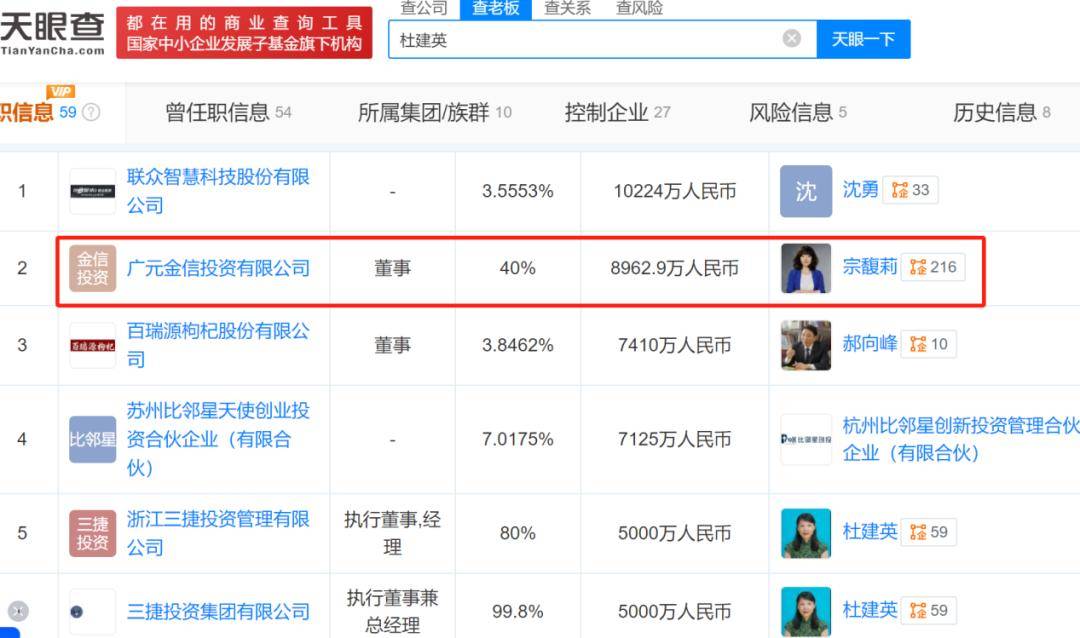
Task: Open relationship map icon next to 郝向峰
Action: [x=918, y=343]
